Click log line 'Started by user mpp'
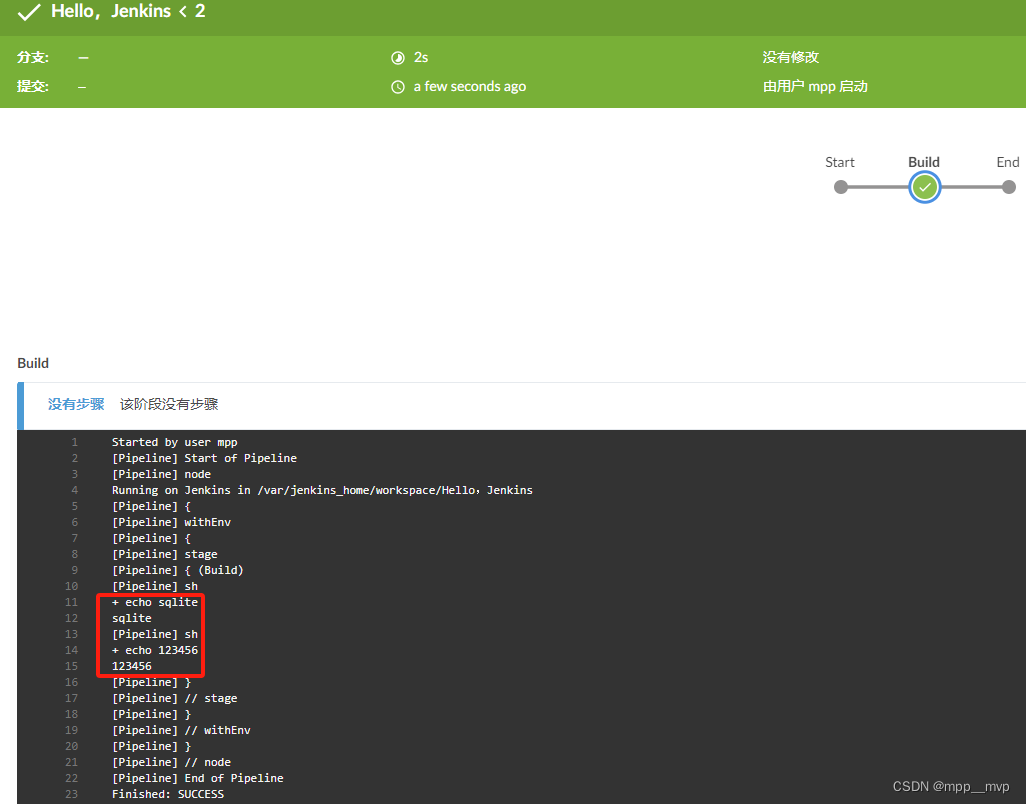The height and width of the screenshot is (804, 1026). tap(175, 442)
